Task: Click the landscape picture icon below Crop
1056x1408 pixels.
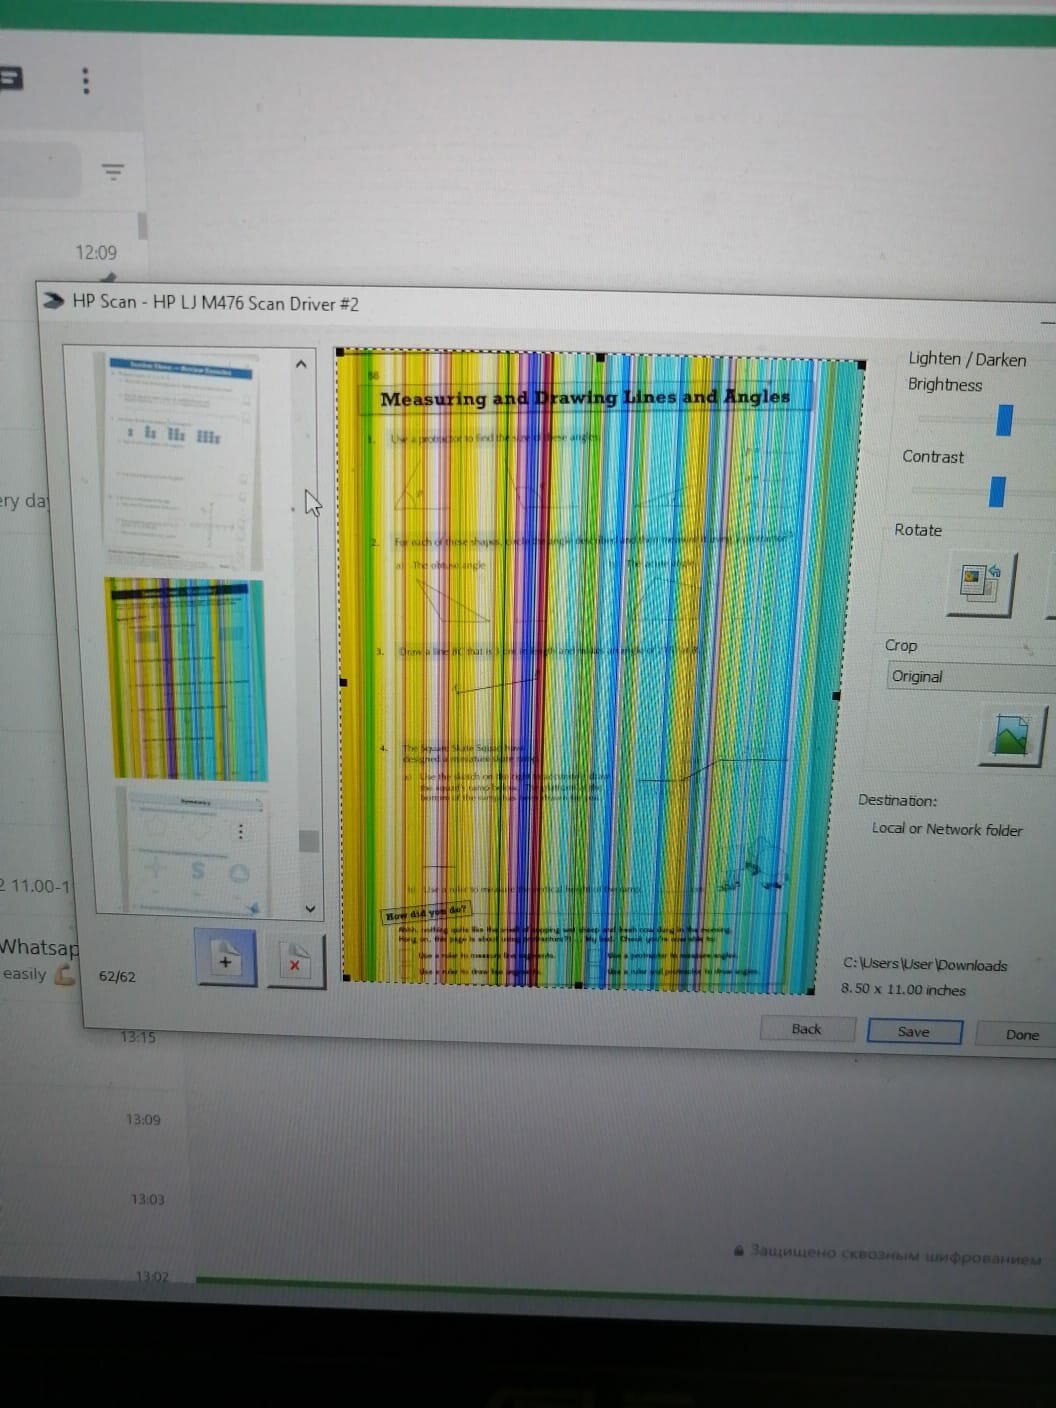Action: click(1011, 736)
